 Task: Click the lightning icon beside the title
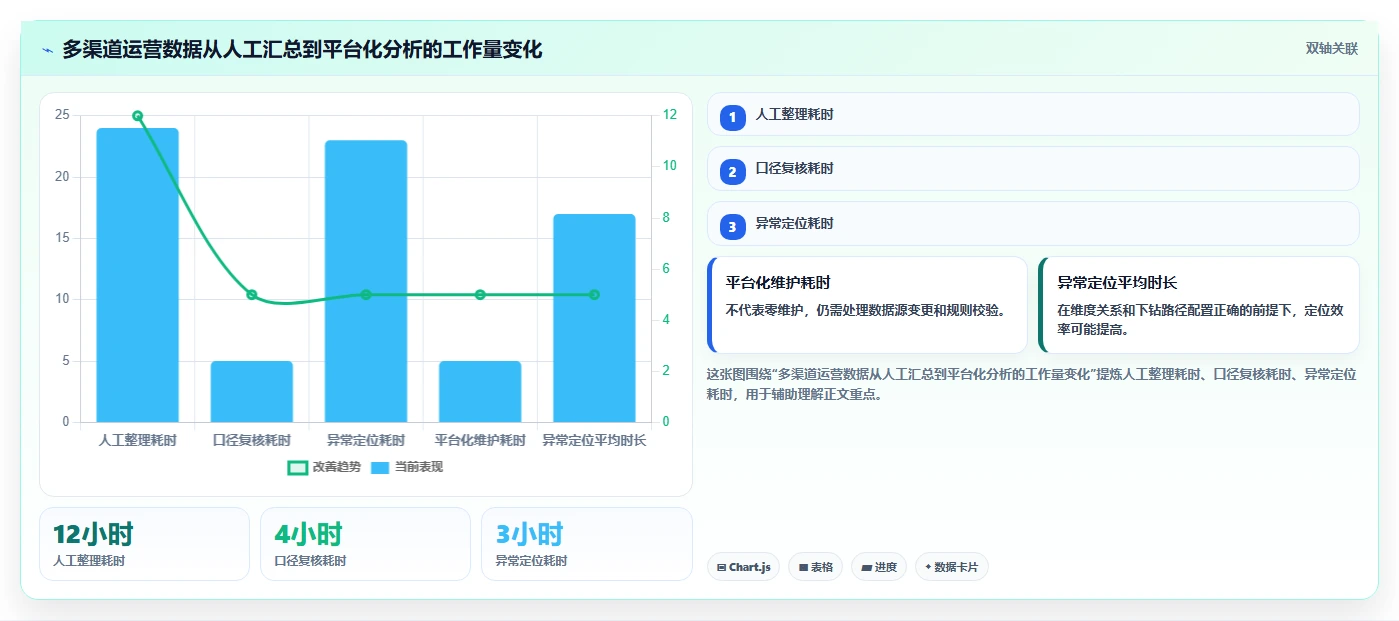point(47,50)
